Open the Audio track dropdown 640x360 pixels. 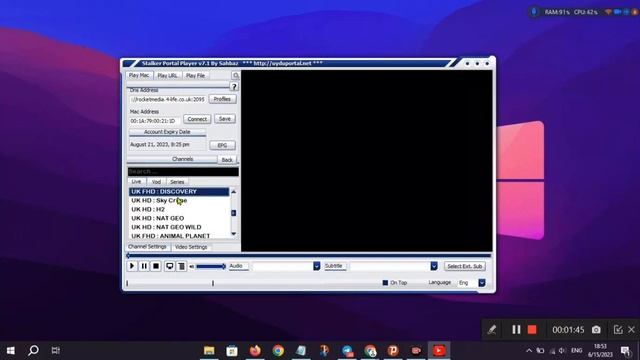[x=316, y=266]
